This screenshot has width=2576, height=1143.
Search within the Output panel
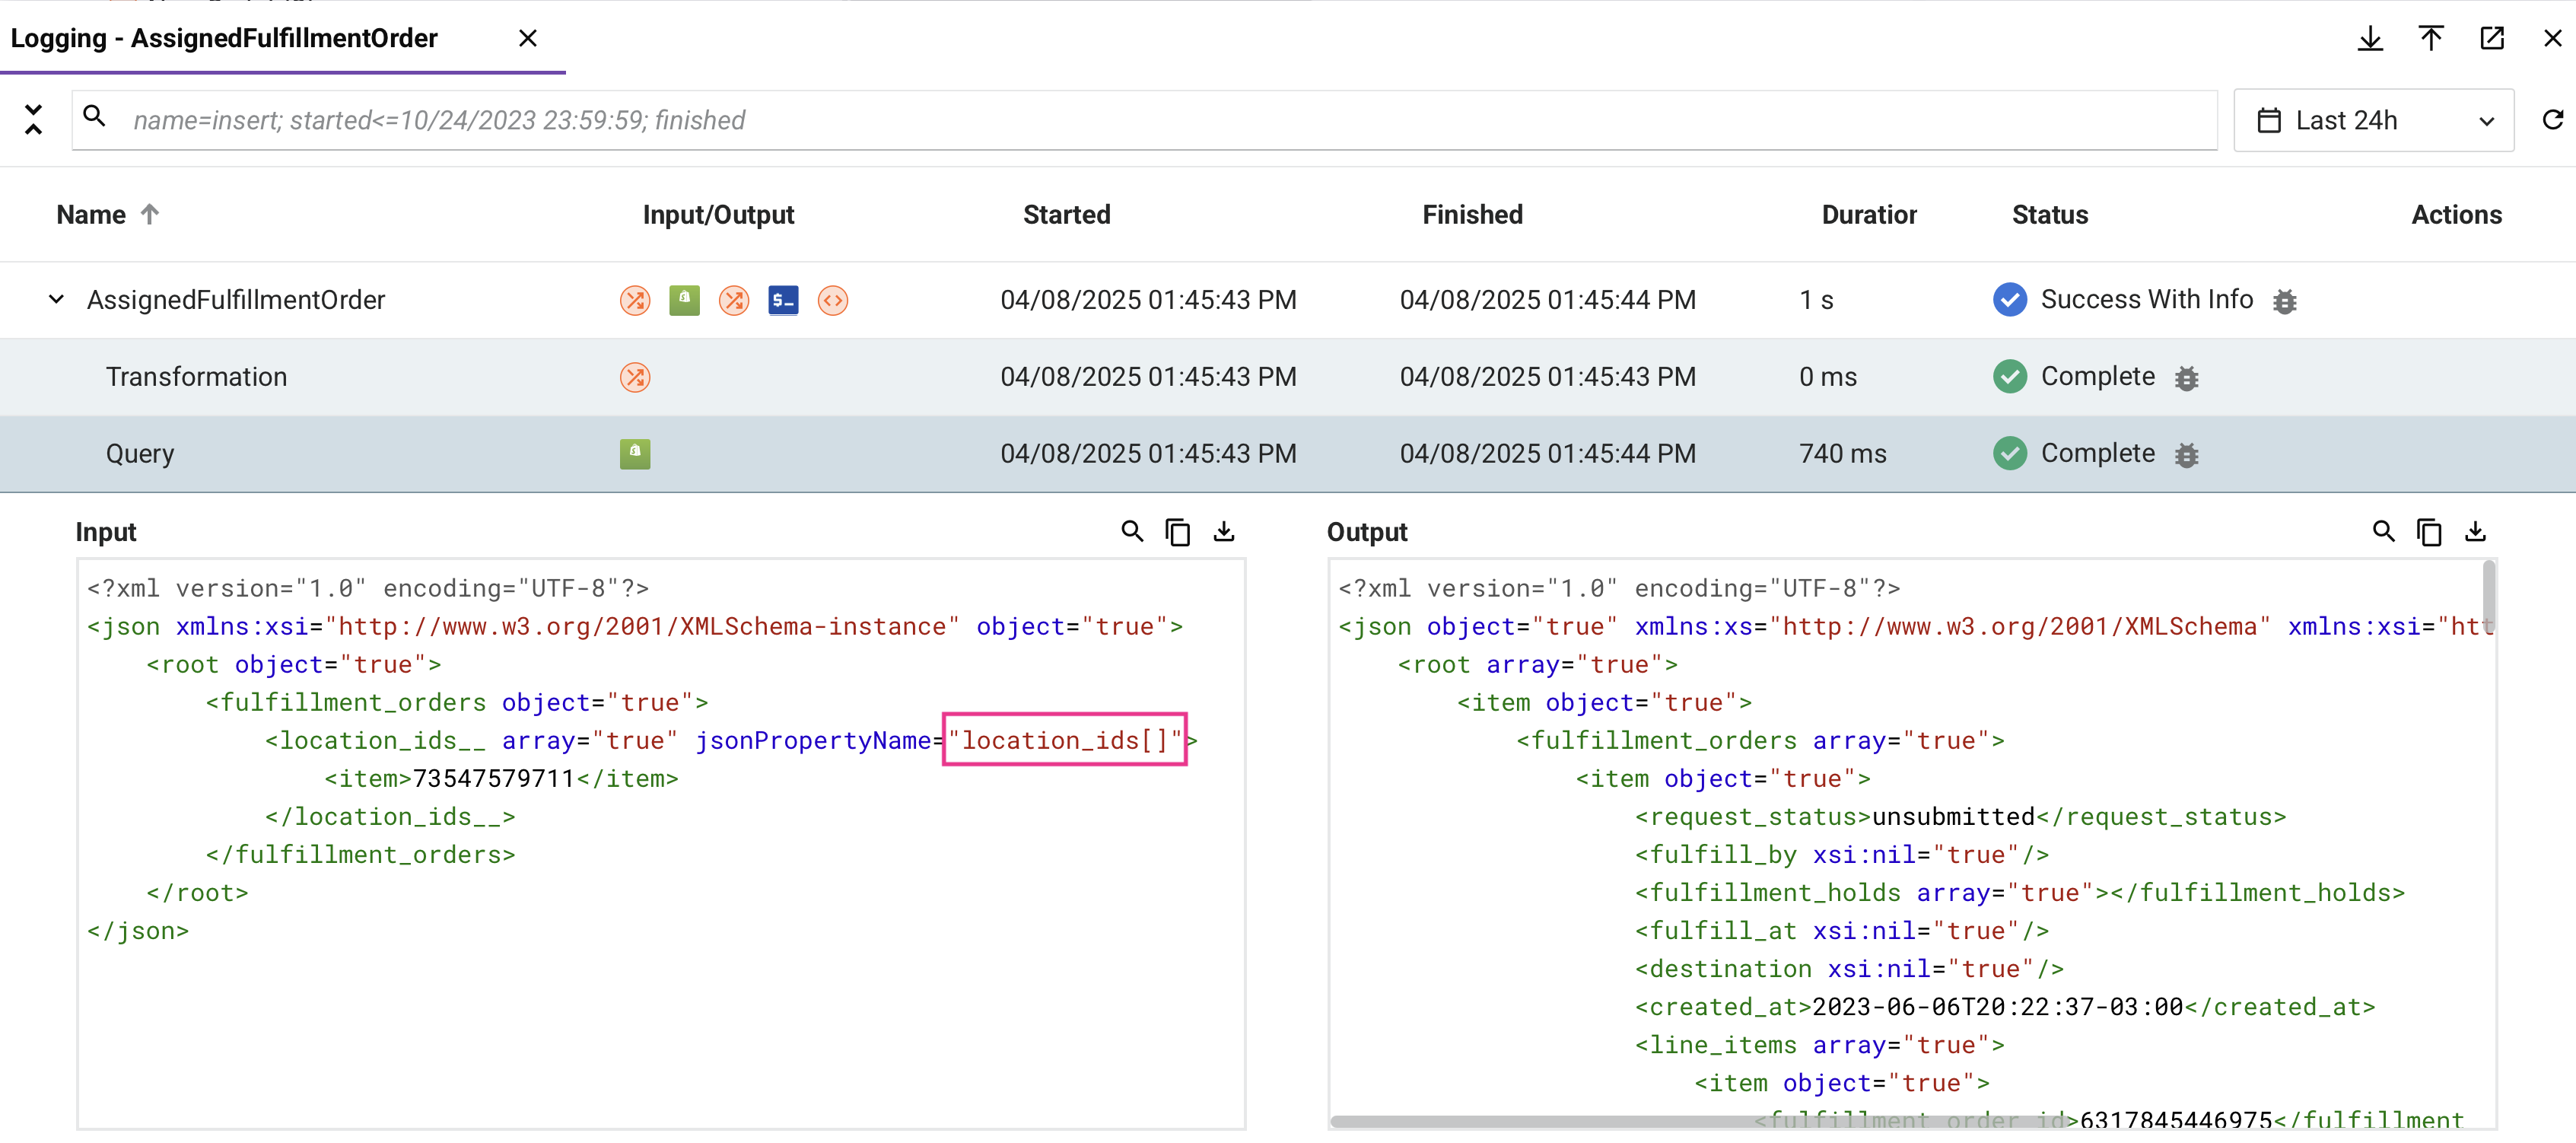tap(2383, 532)
